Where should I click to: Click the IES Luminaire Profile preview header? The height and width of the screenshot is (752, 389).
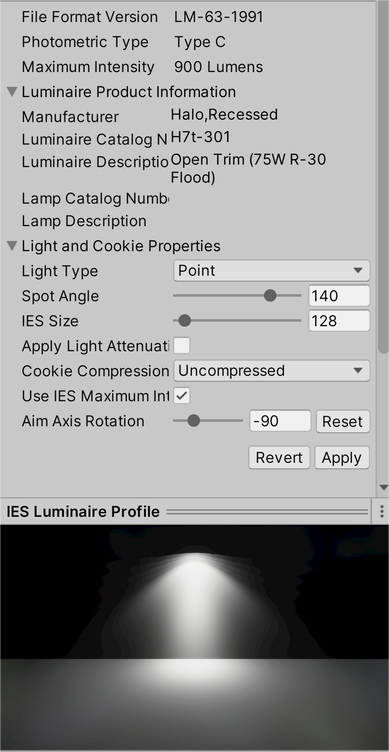coord(186,511)
